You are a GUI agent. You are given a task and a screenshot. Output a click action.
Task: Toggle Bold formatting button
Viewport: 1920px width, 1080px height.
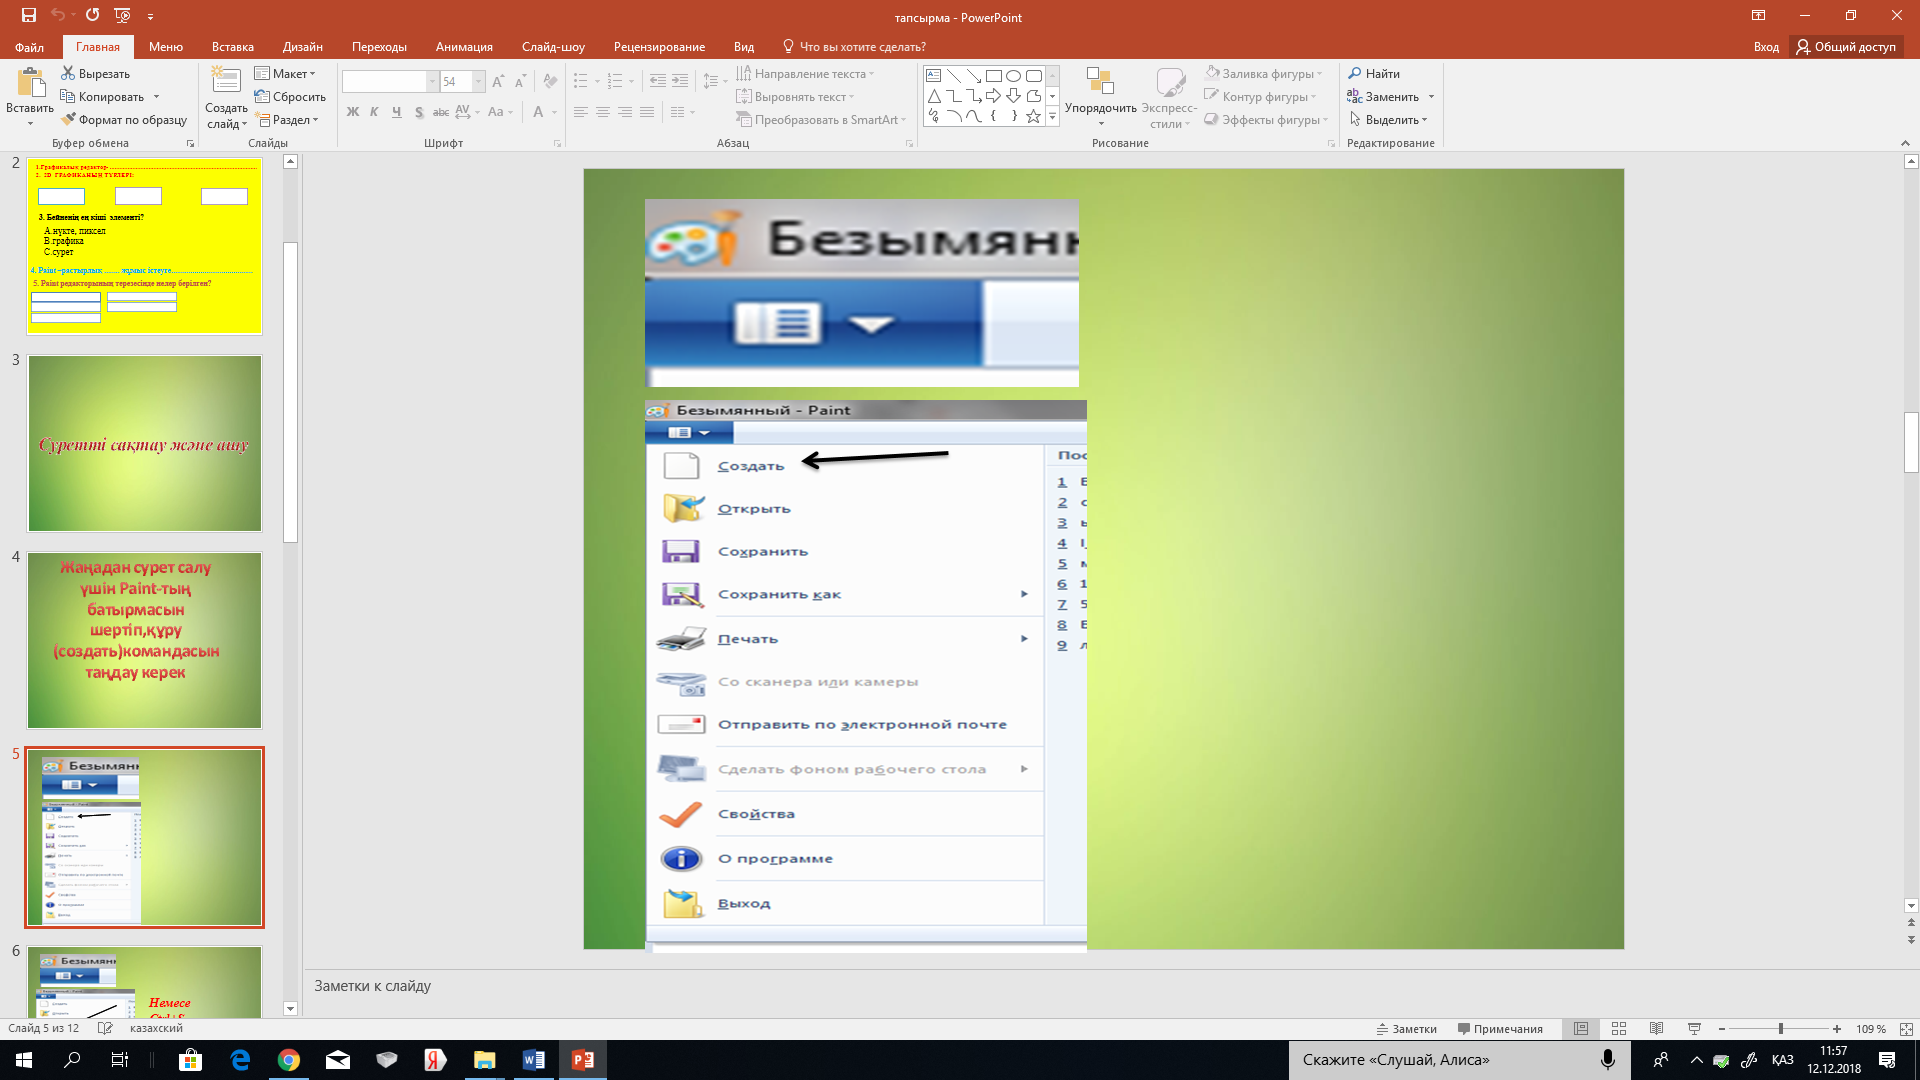pyautogui.click(x=352, y=112)
